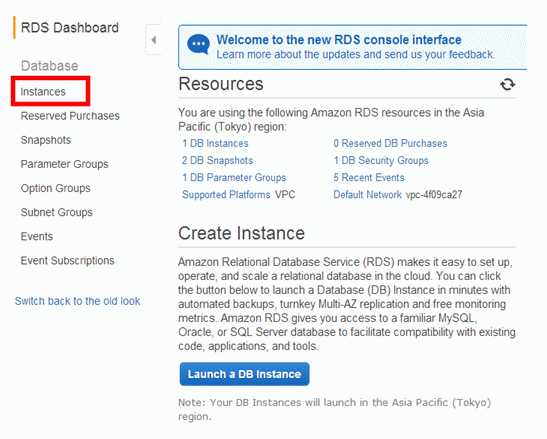This screenshot has width=547, height=439.
Task: Click the Database section label
Action: point(50,66)
